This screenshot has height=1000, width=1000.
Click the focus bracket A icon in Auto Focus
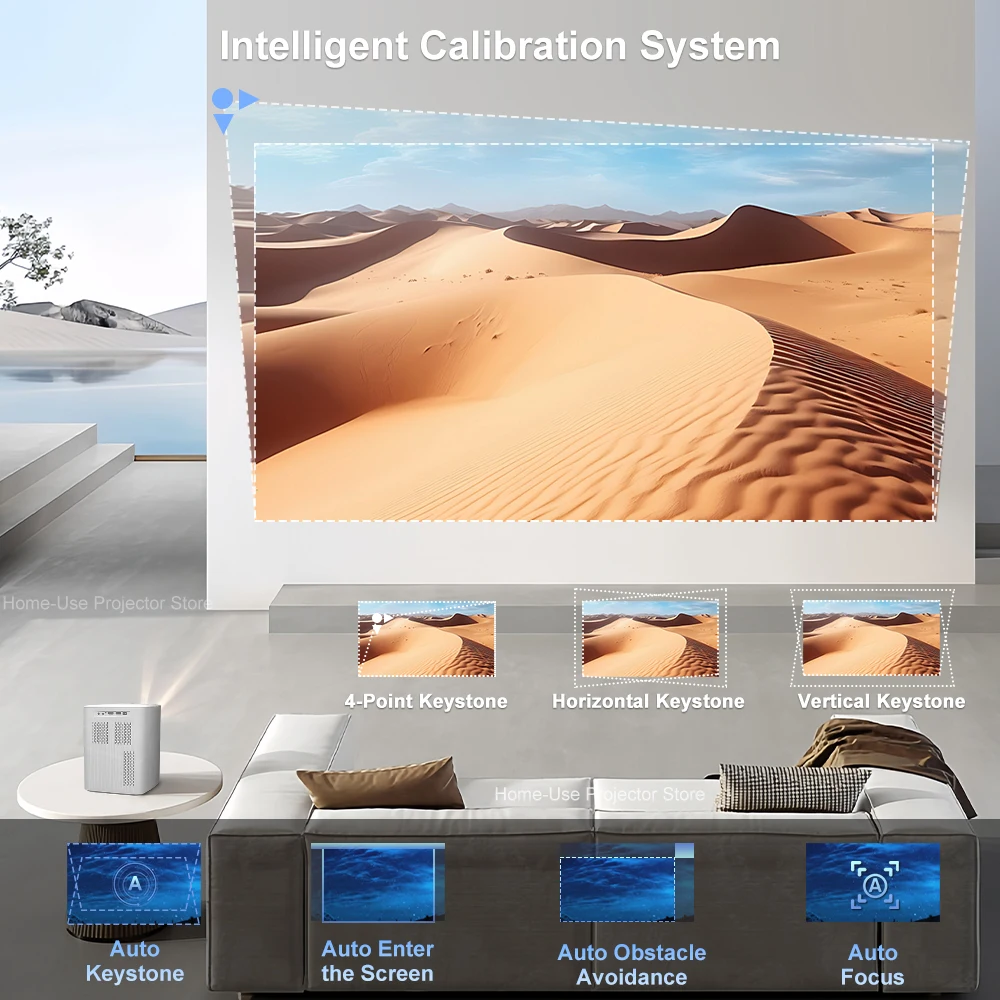coord(875,885)
